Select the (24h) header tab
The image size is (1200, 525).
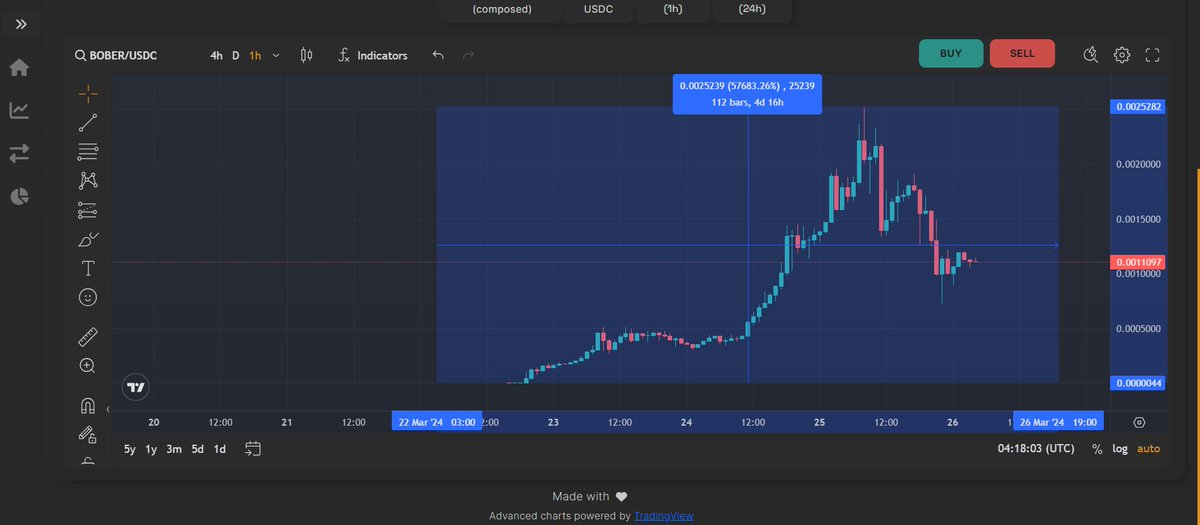click(x=752, y=10)
